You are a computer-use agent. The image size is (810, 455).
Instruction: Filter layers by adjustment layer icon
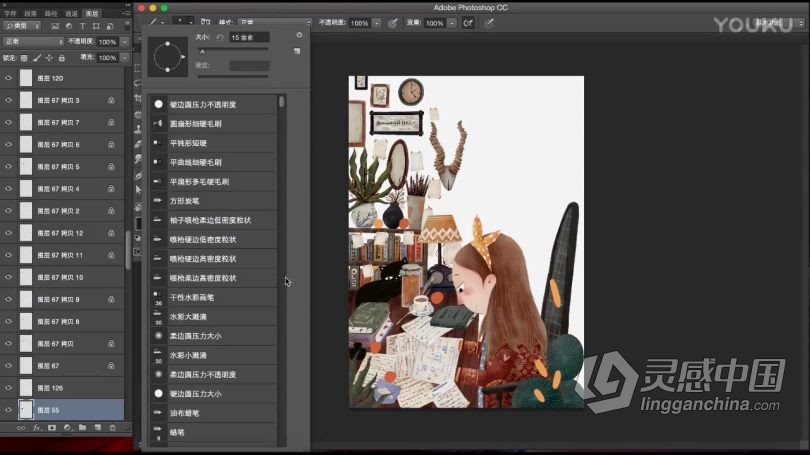69,26
